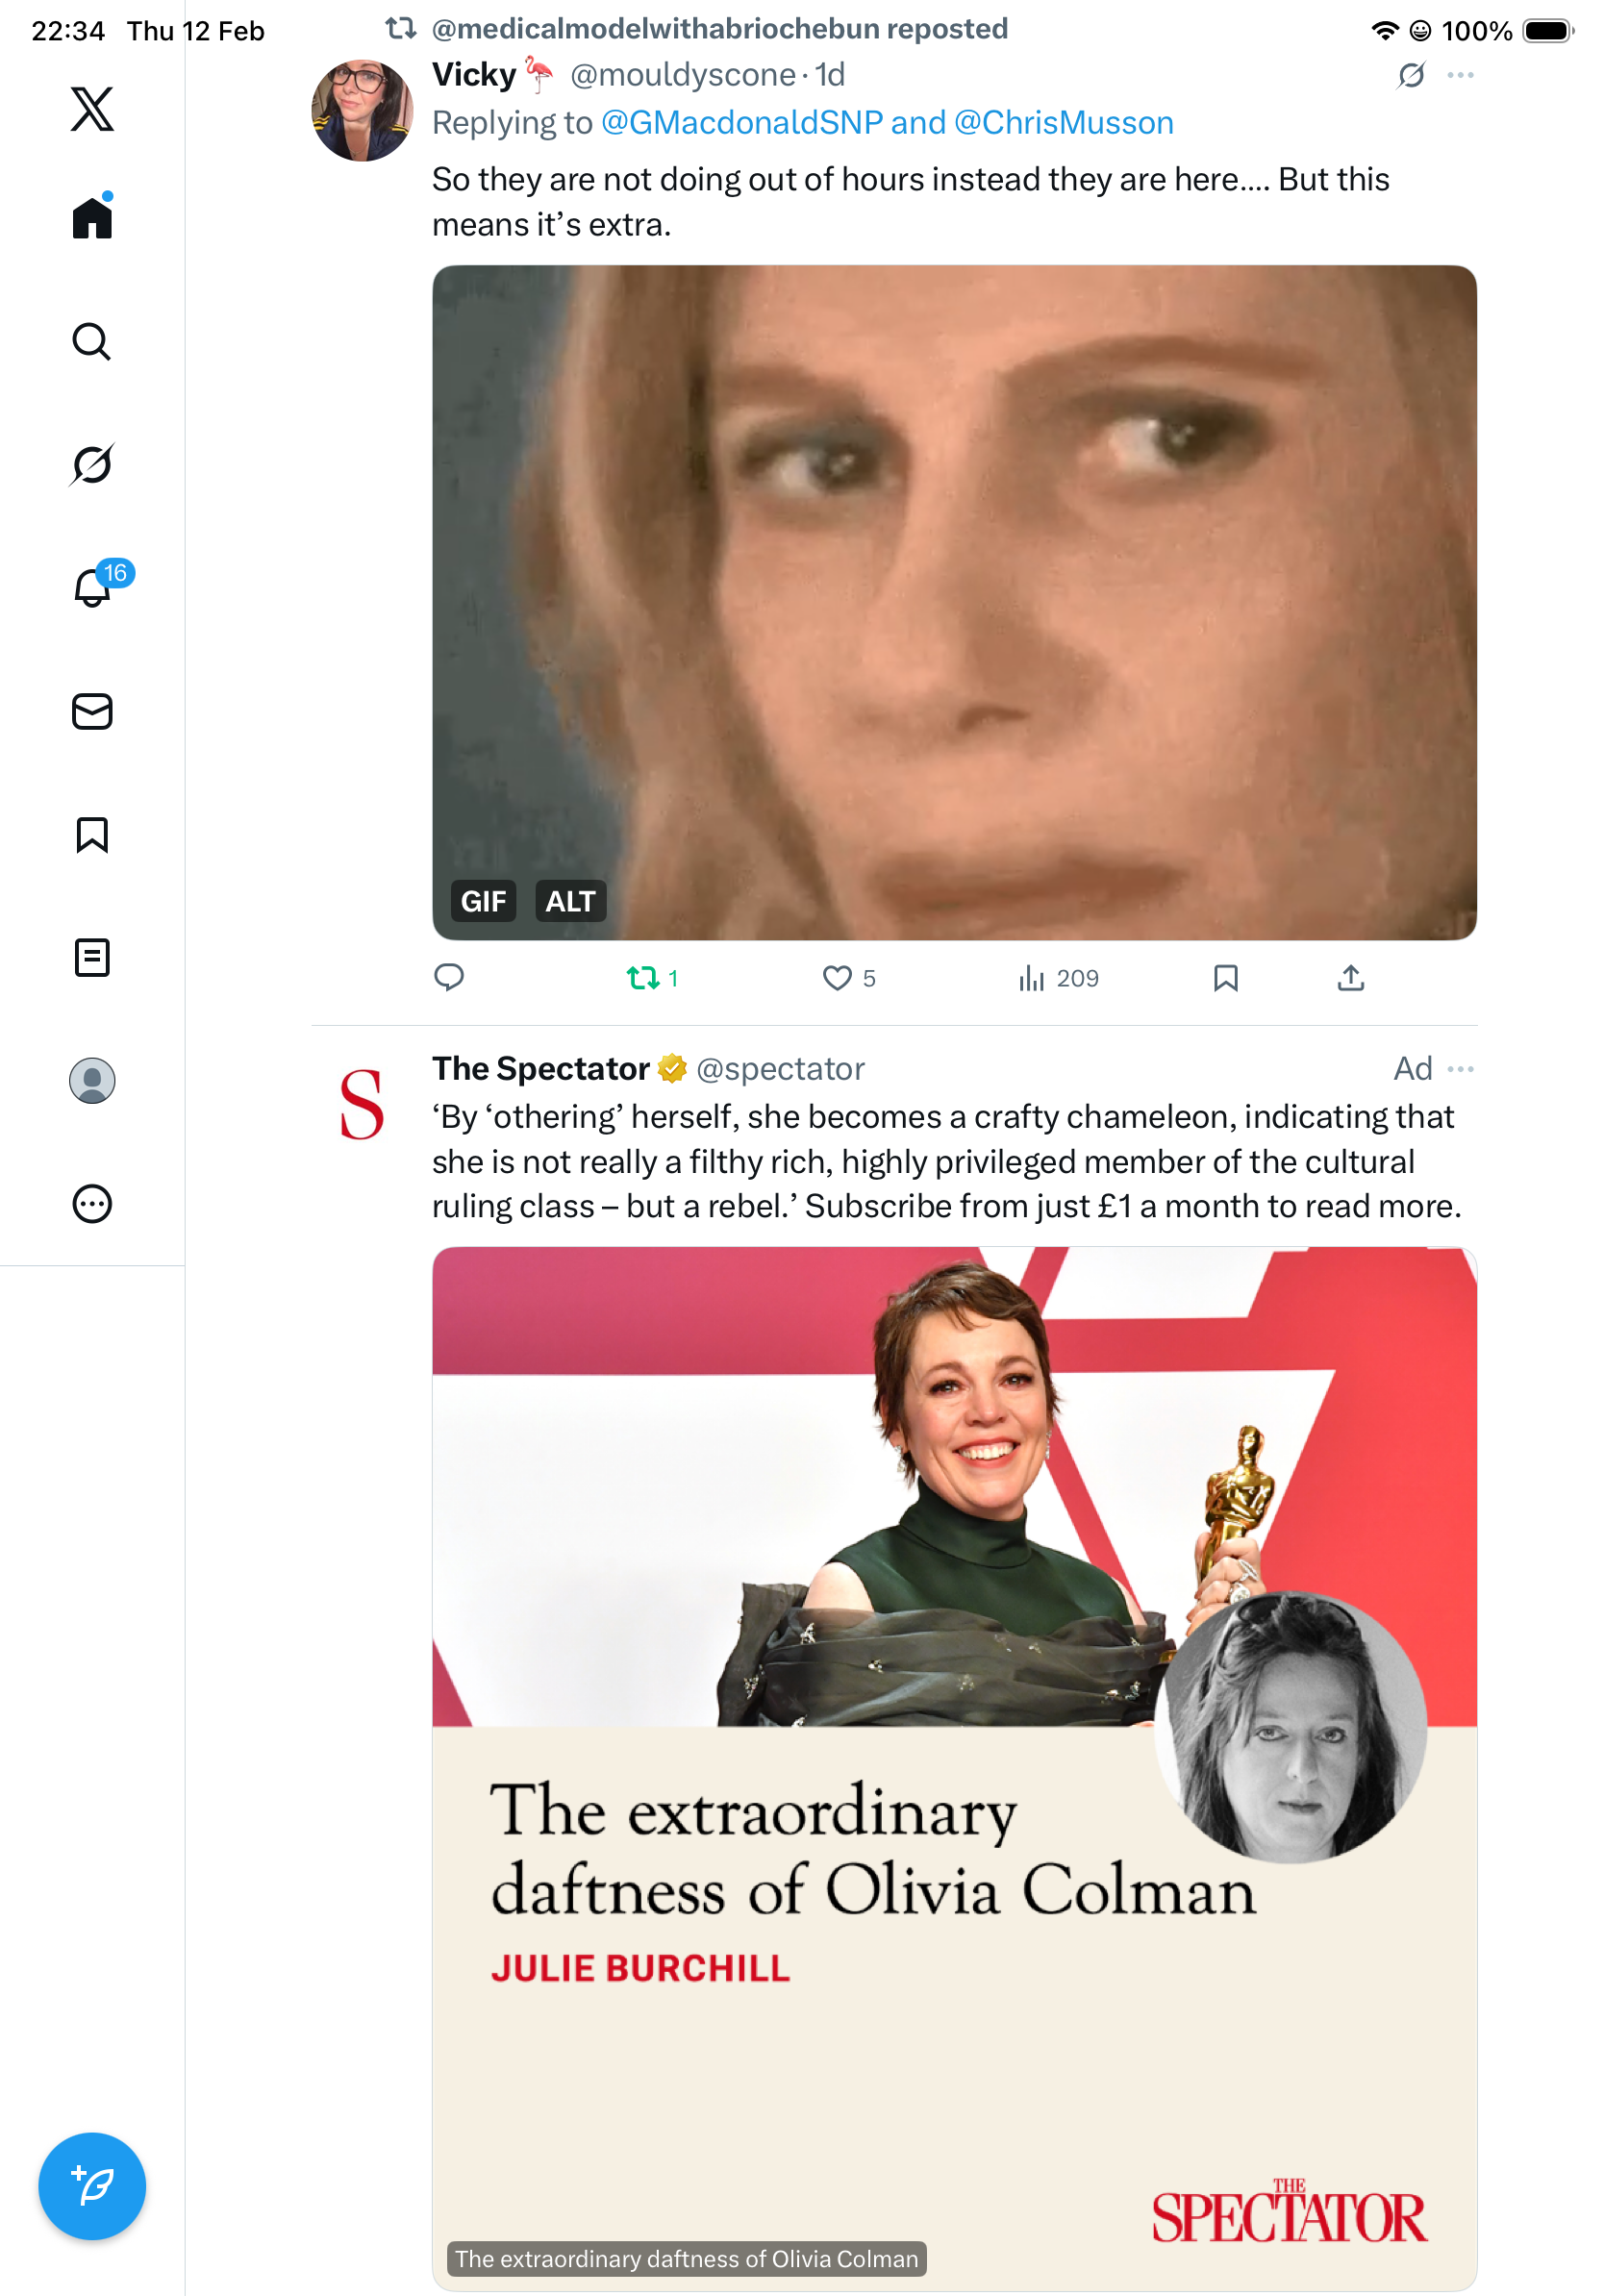Open the Search magnifier in sidebar

92,341
